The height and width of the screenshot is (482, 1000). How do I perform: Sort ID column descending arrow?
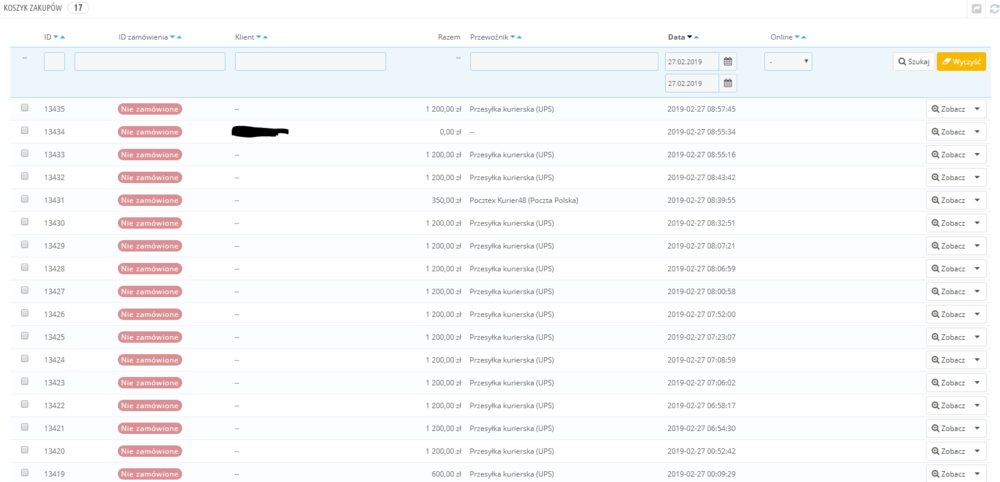coord(56,38)
